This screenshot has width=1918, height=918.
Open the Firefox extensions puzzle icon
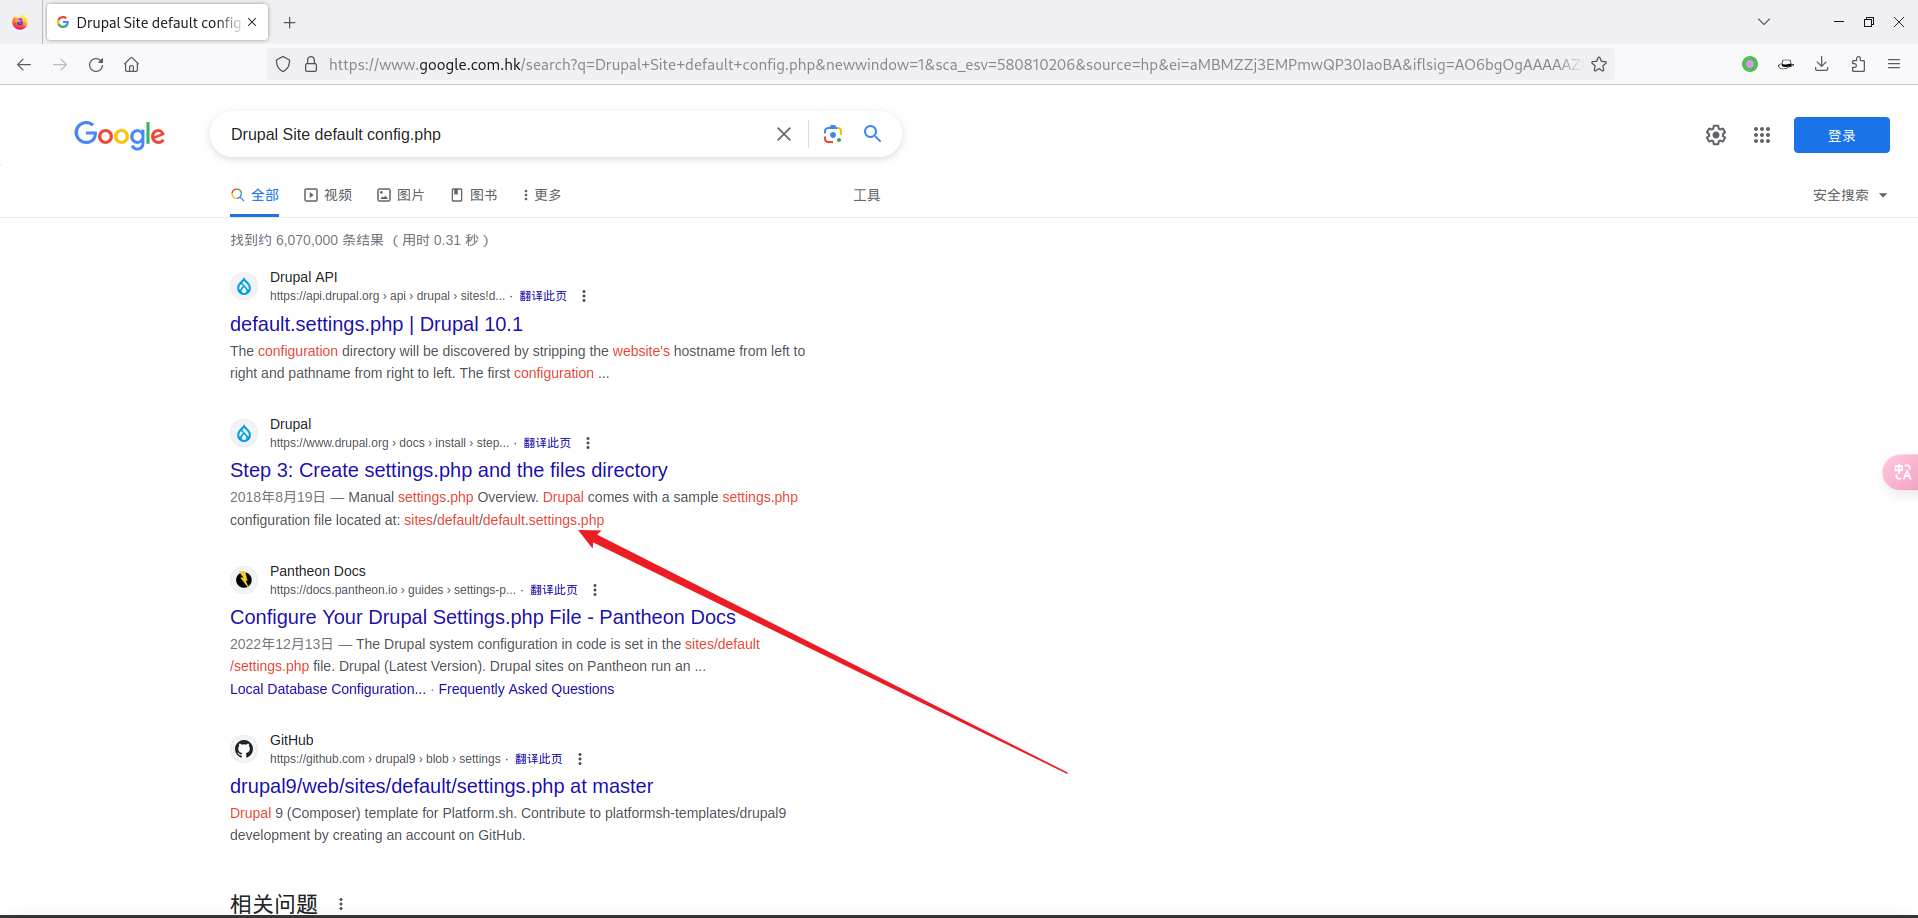pyautogui.click(x=1858, y=64)
